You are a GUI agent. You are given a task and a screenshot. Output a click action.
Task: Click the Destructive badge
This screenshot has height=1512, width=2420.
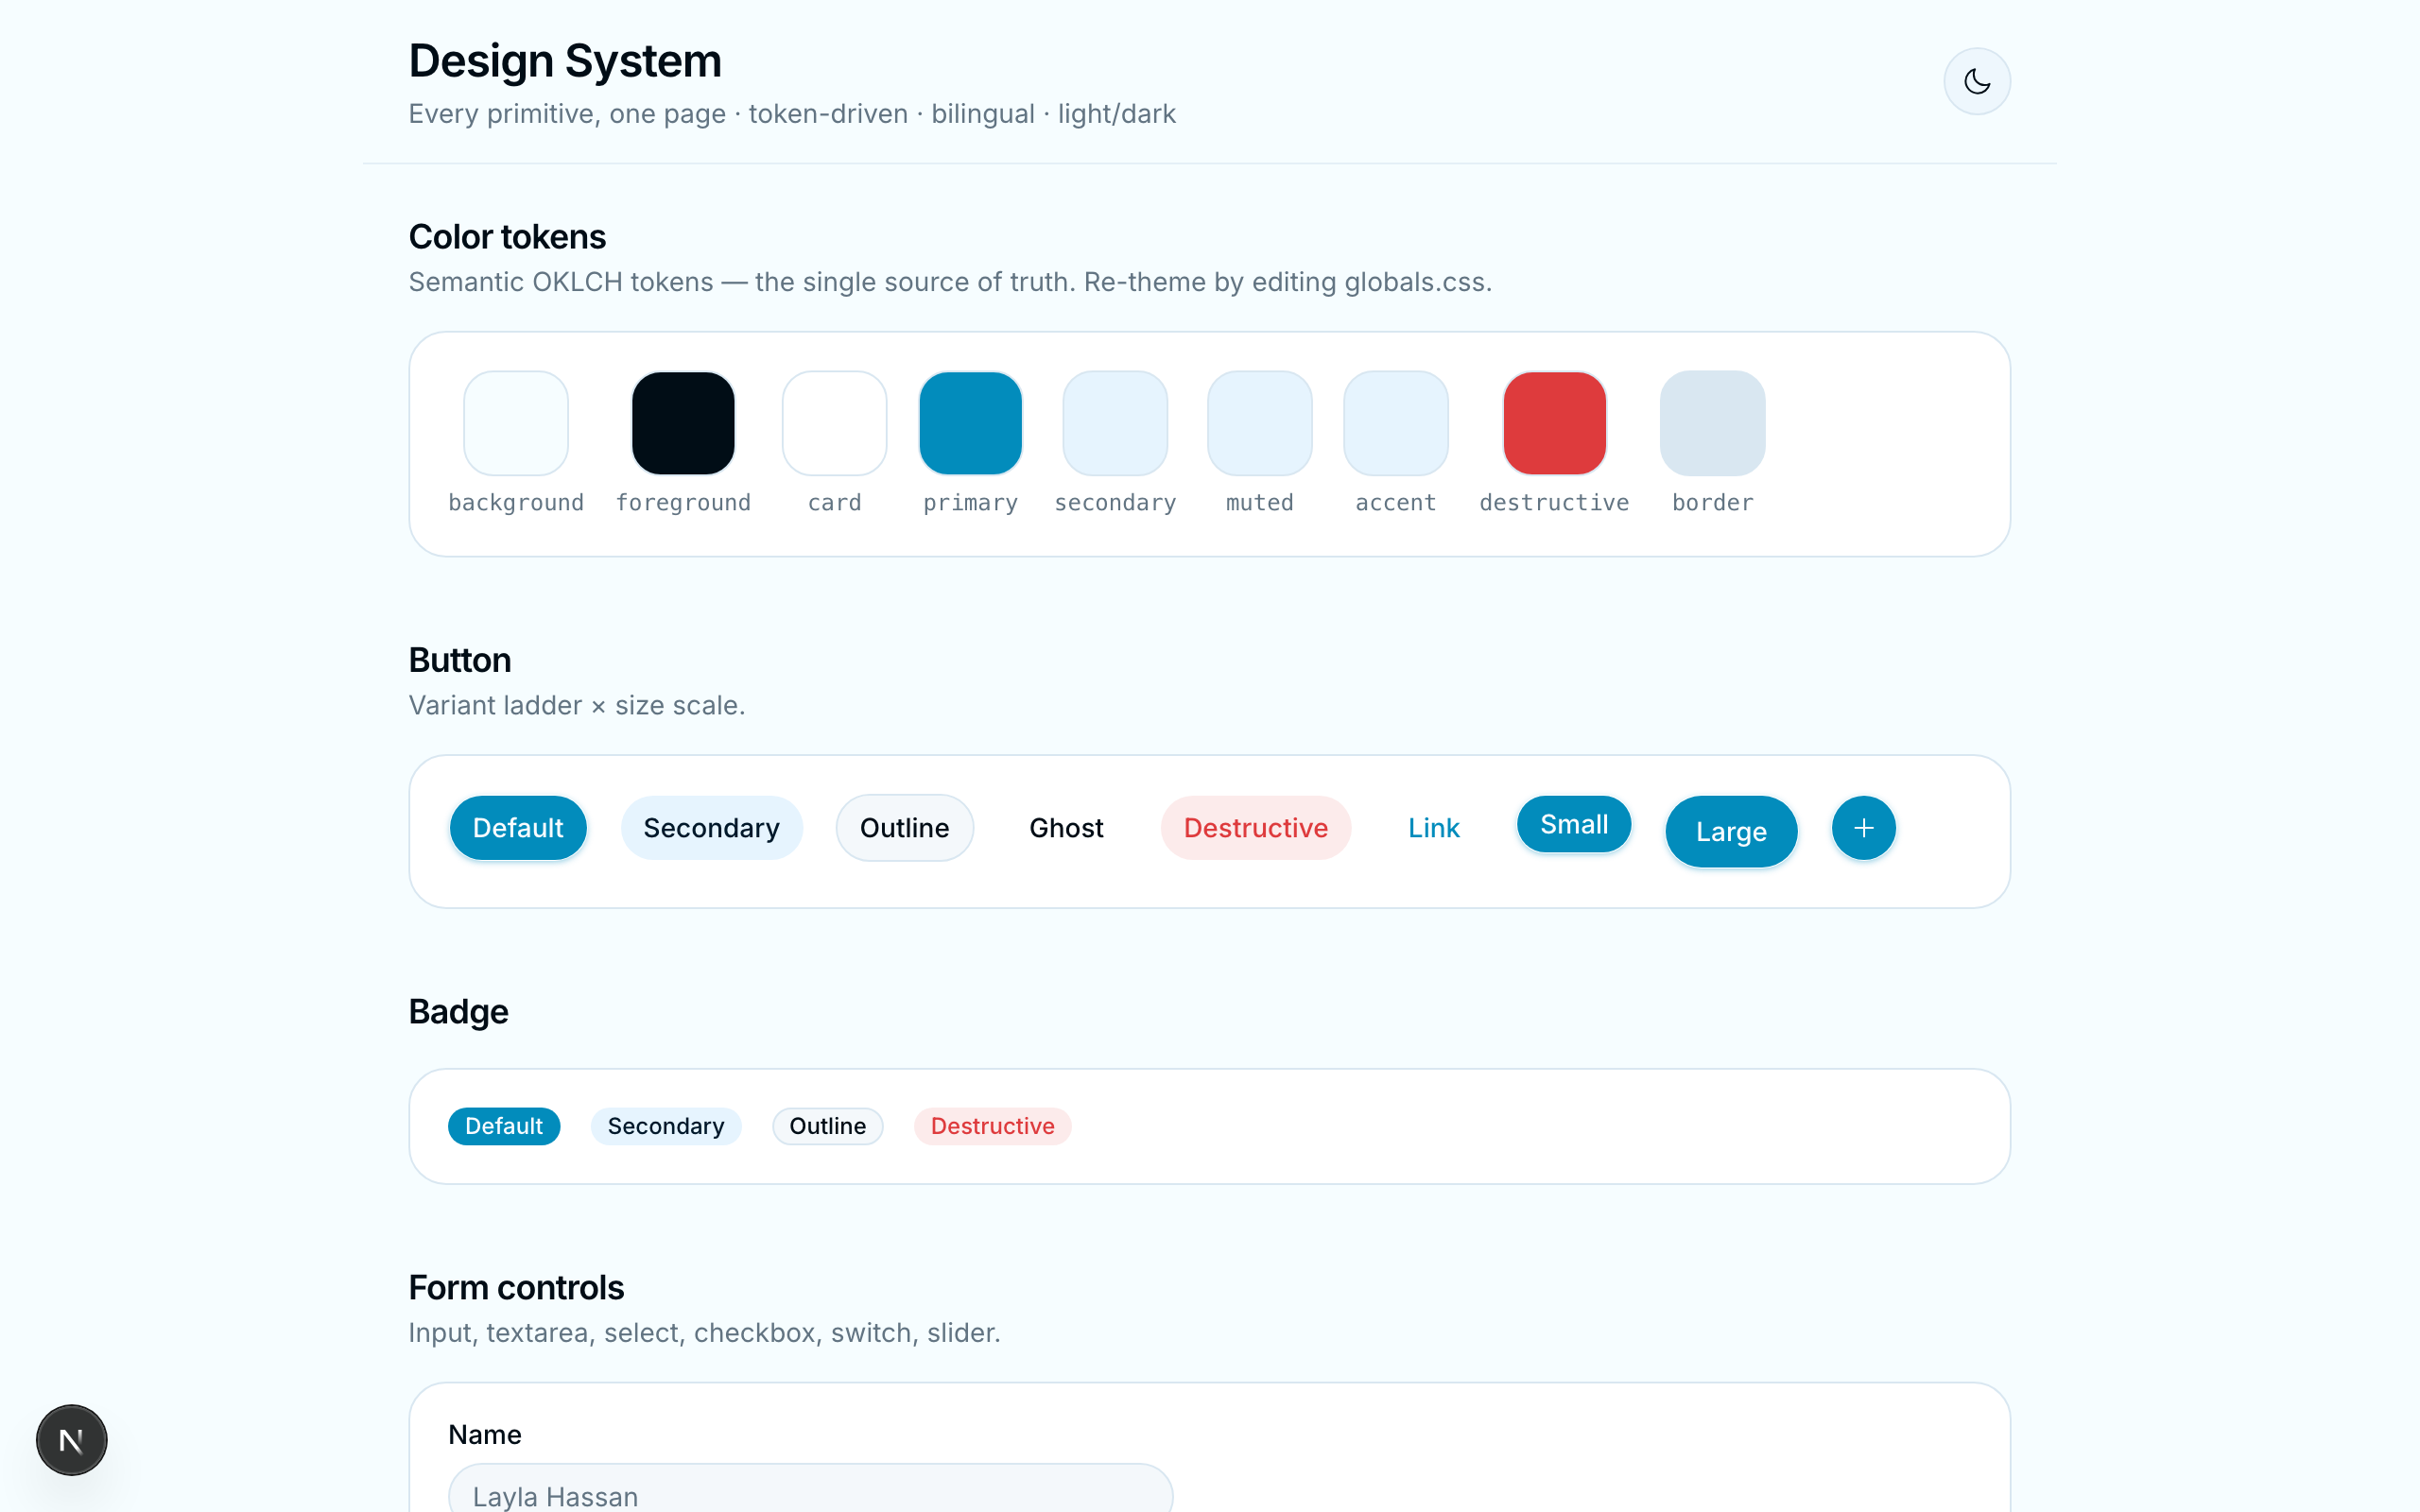[992, 1126]
